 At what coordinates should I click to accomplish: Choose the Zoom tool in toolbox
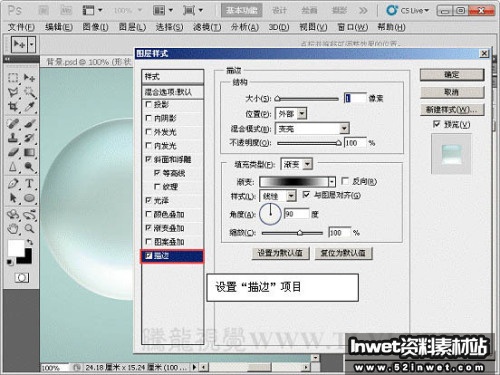point(29,229)
